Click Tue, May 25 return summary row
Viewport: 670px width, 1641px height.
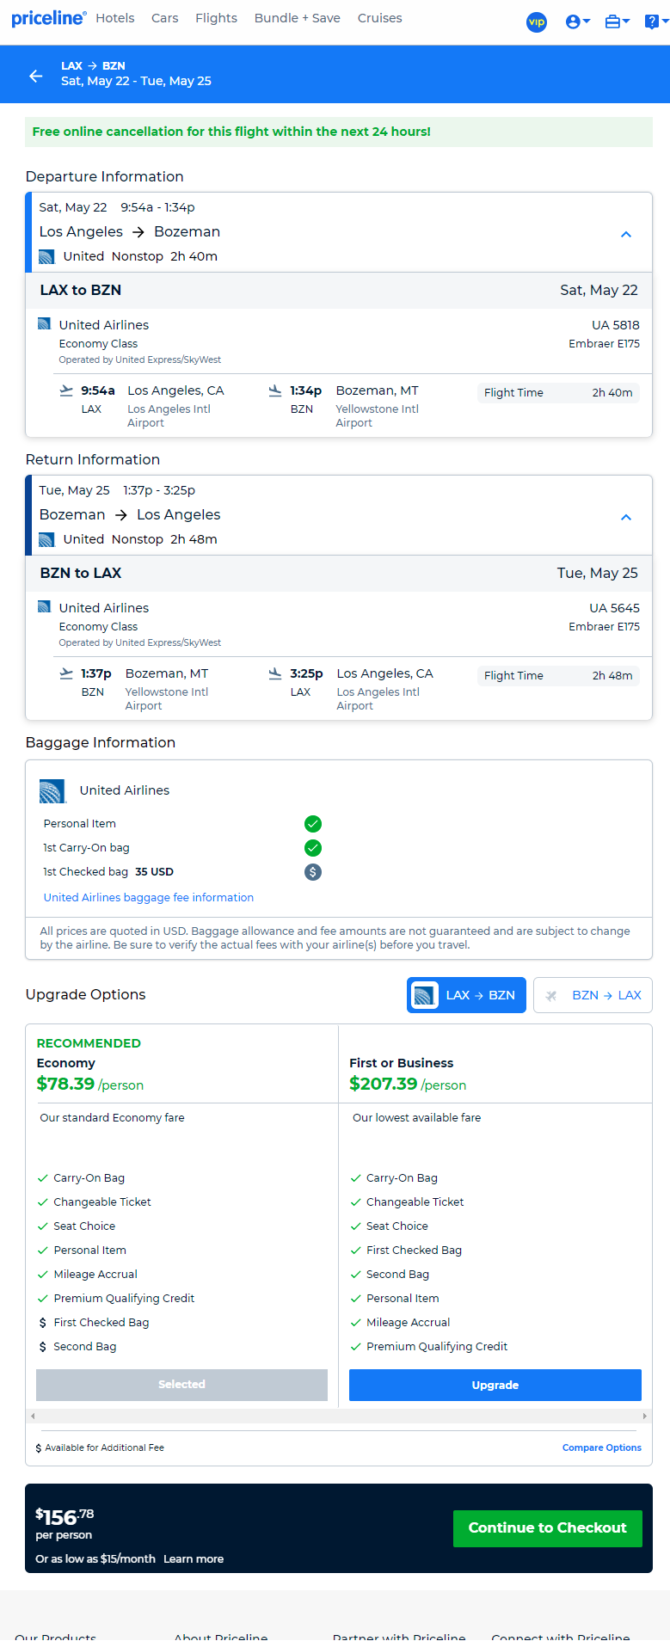click(339, 515)
